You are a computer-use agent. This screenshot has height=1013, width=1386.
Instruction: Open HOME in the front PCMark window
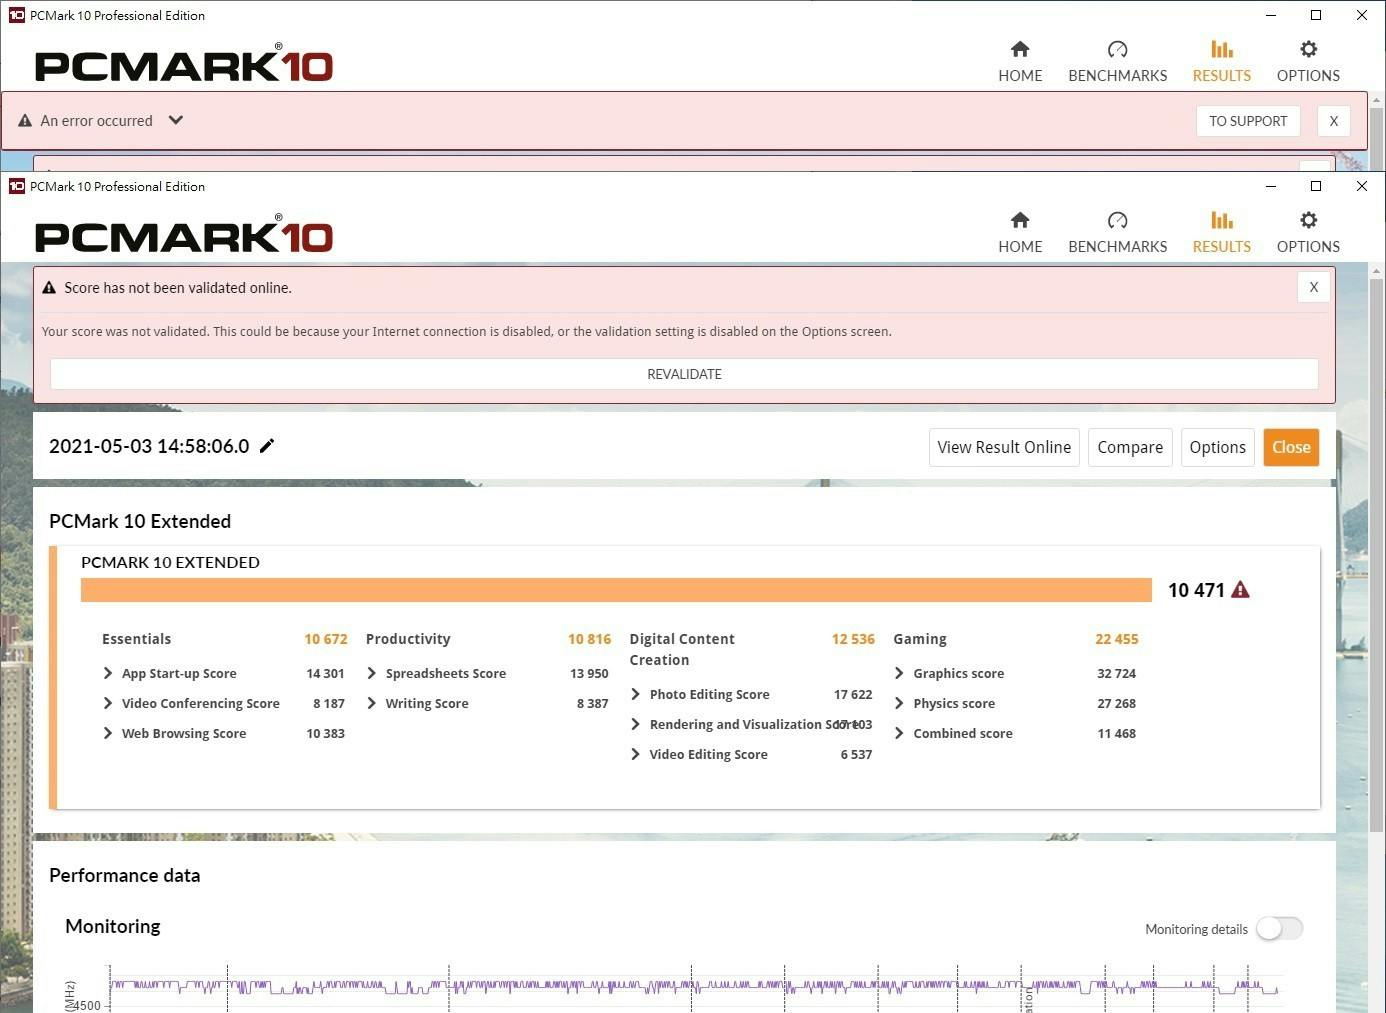(x=1020, y=232)
